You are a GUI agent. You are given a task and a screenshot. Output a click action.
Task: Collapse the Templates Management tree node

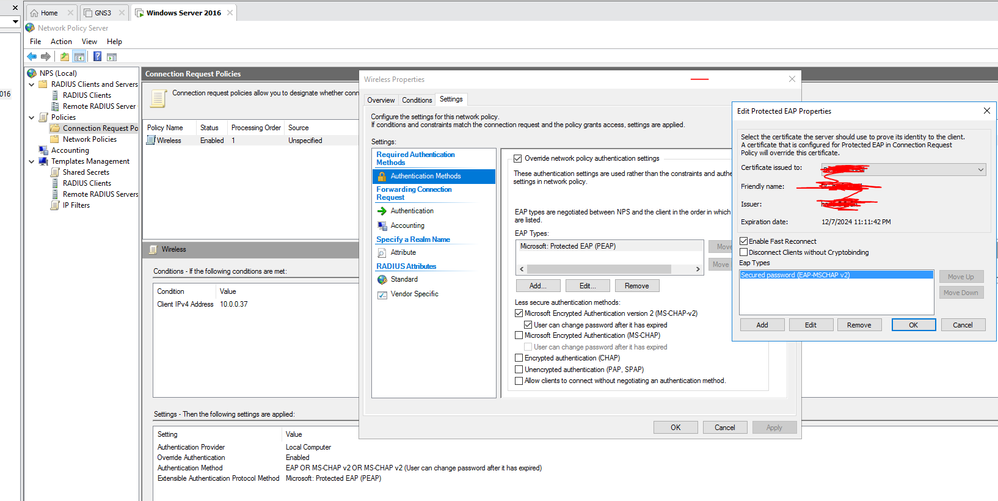pos(31,161)
